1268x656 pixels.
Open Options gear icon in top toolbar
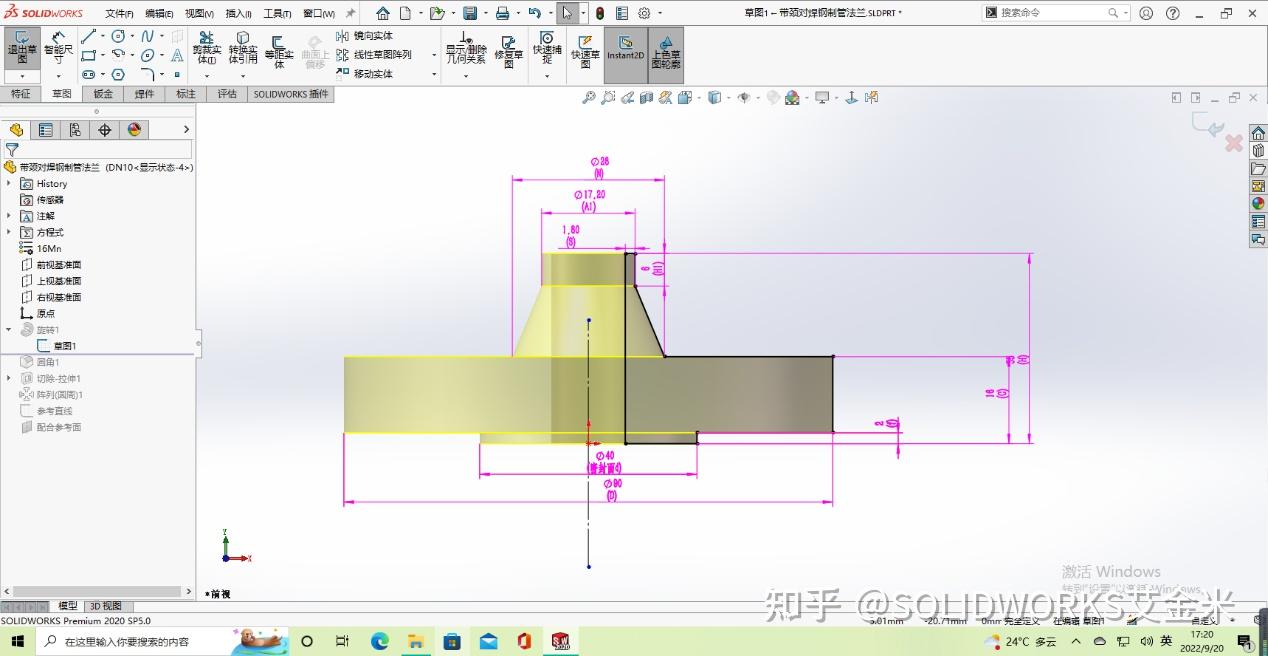tap(644, 13)
